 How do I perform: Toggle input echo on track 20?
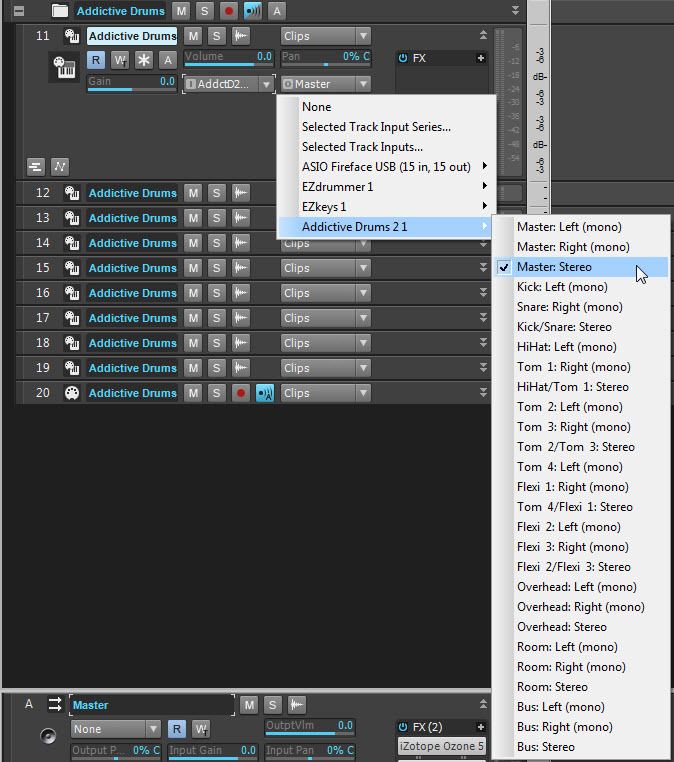265,393
